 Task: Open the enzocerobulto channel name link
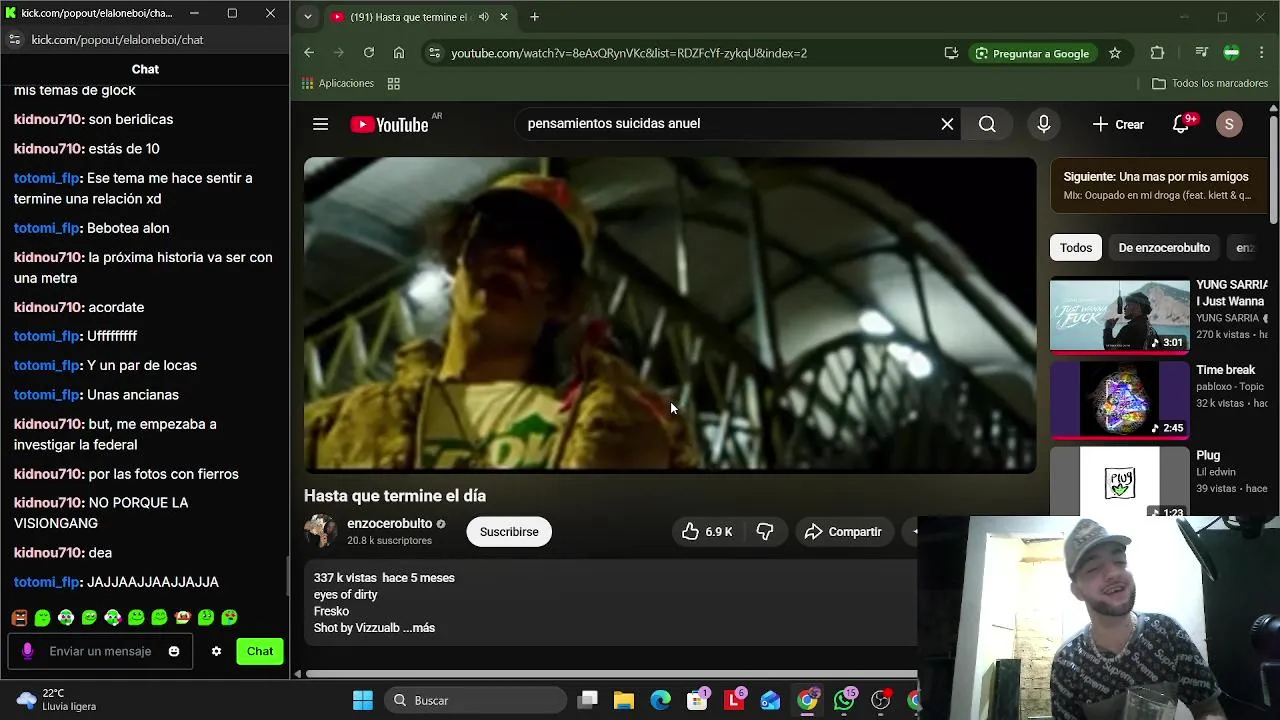coord(389,523)
